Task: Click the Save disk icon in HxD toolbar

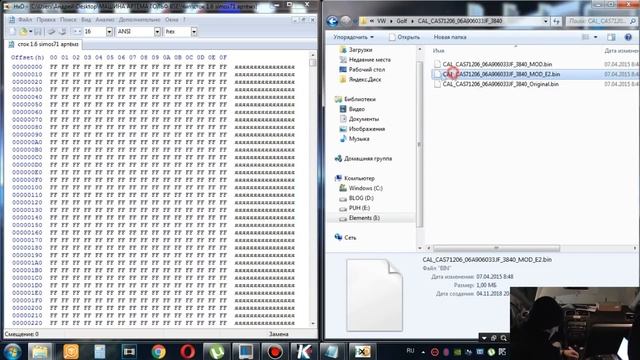Action: point(38,31)
